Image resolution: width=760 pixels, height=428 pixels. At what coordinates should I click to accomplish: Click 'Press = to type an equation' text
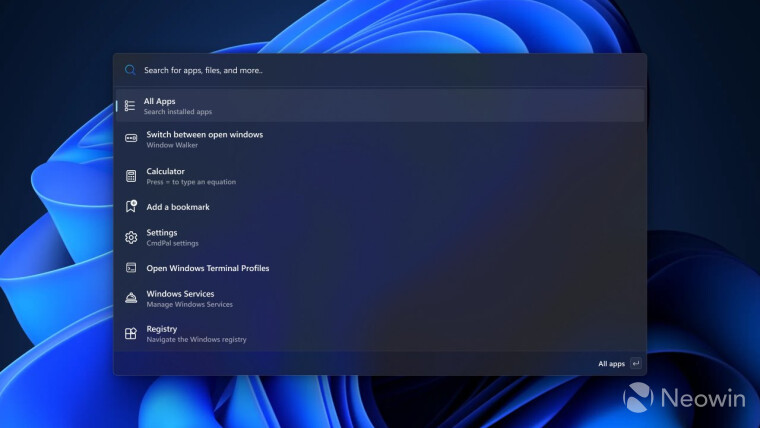(191, 182)
